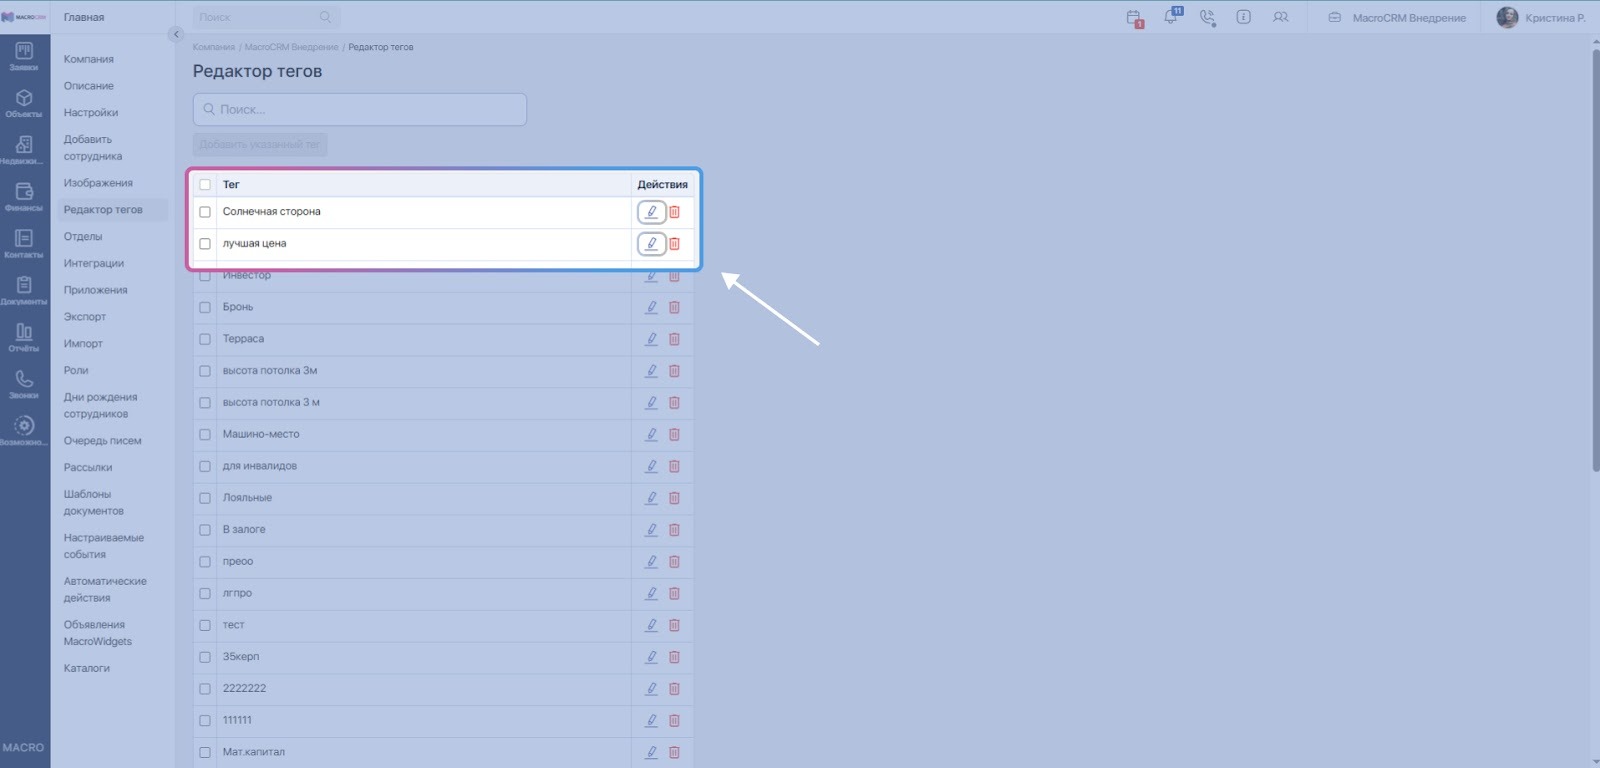Open the Интеграции menu item
The image size is (1600, 768).
tap(94, 263)
